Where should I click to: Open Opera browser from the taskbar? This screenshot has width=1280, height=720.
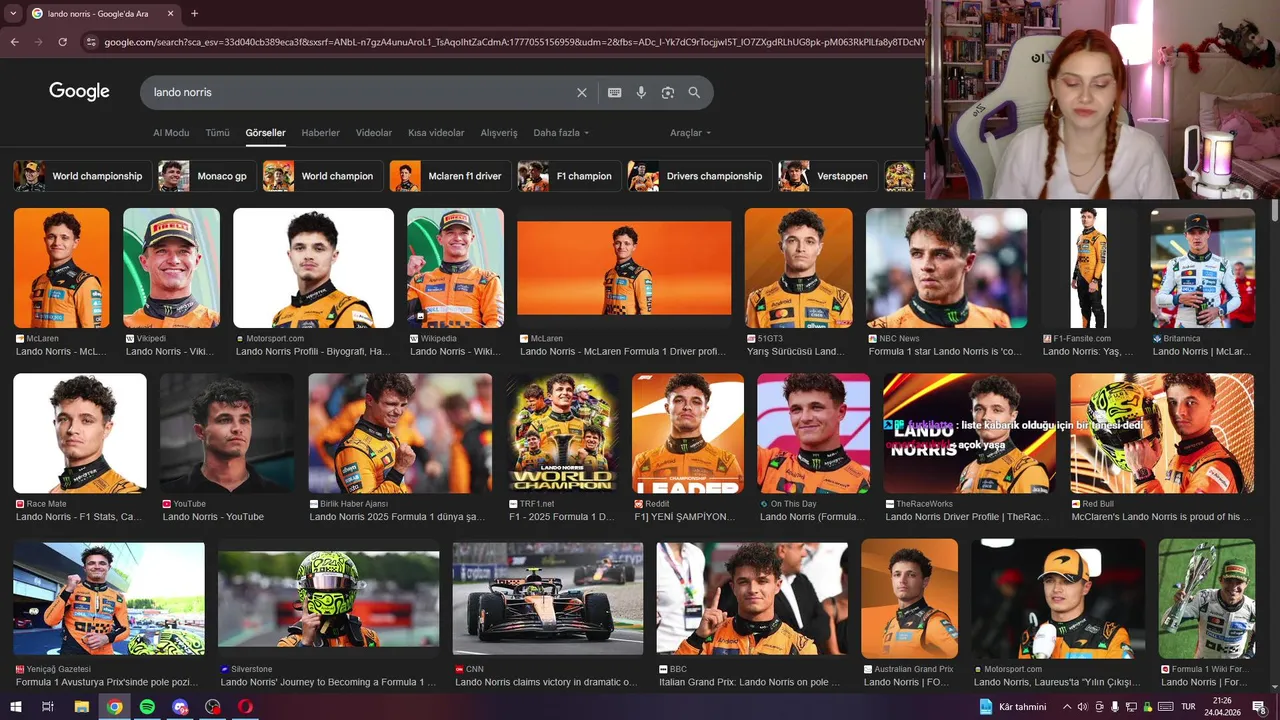[246, 707]
